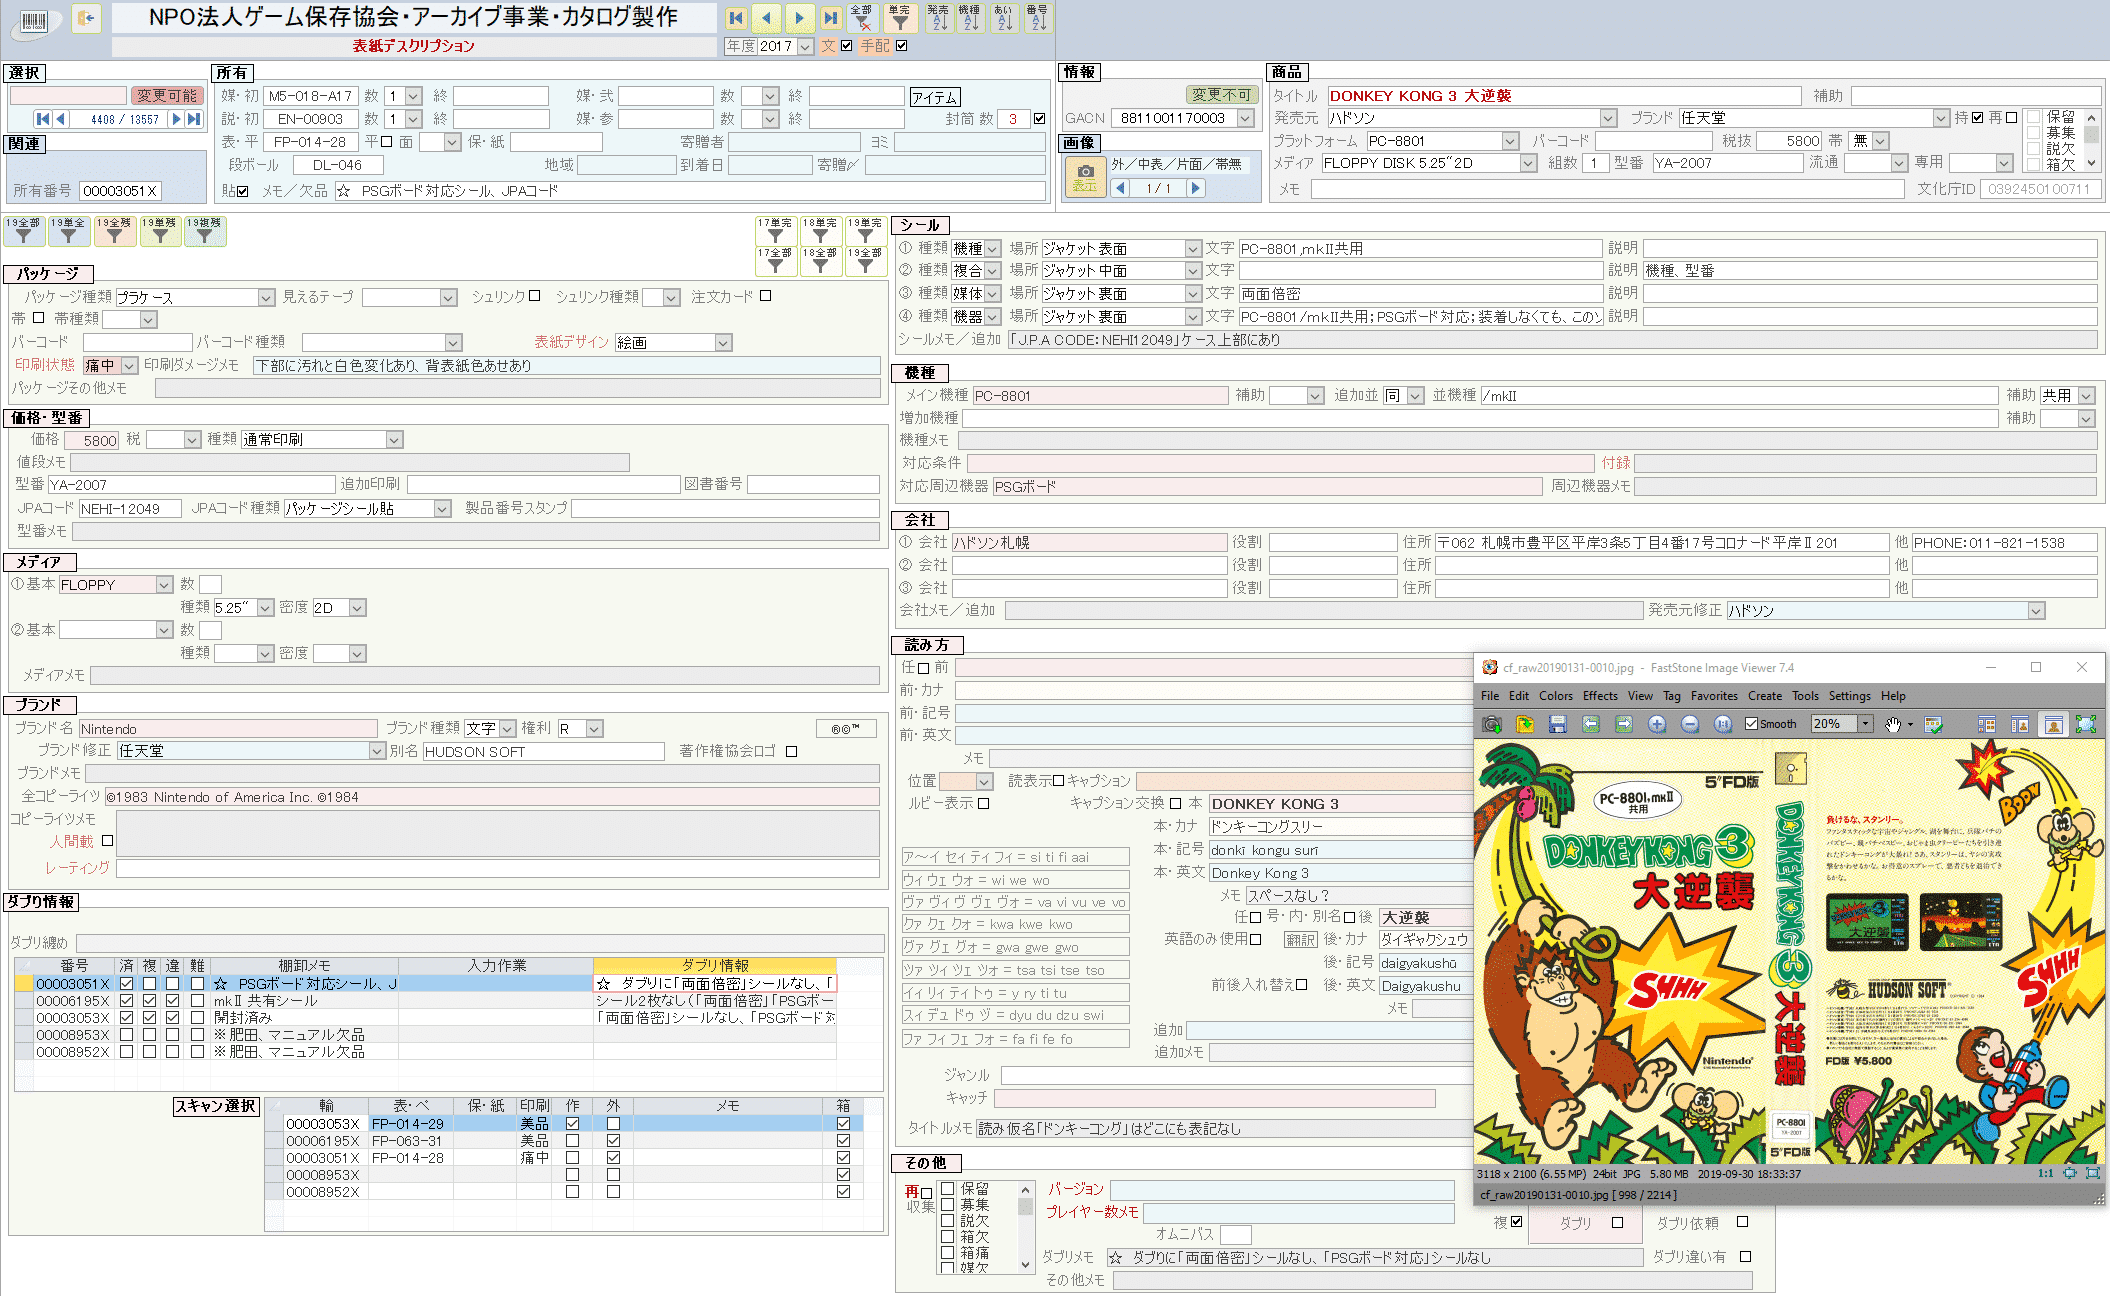Open FastStone File menu
The height and width of the screenshot is (1296, 2110).
[x=1490, y=696]
